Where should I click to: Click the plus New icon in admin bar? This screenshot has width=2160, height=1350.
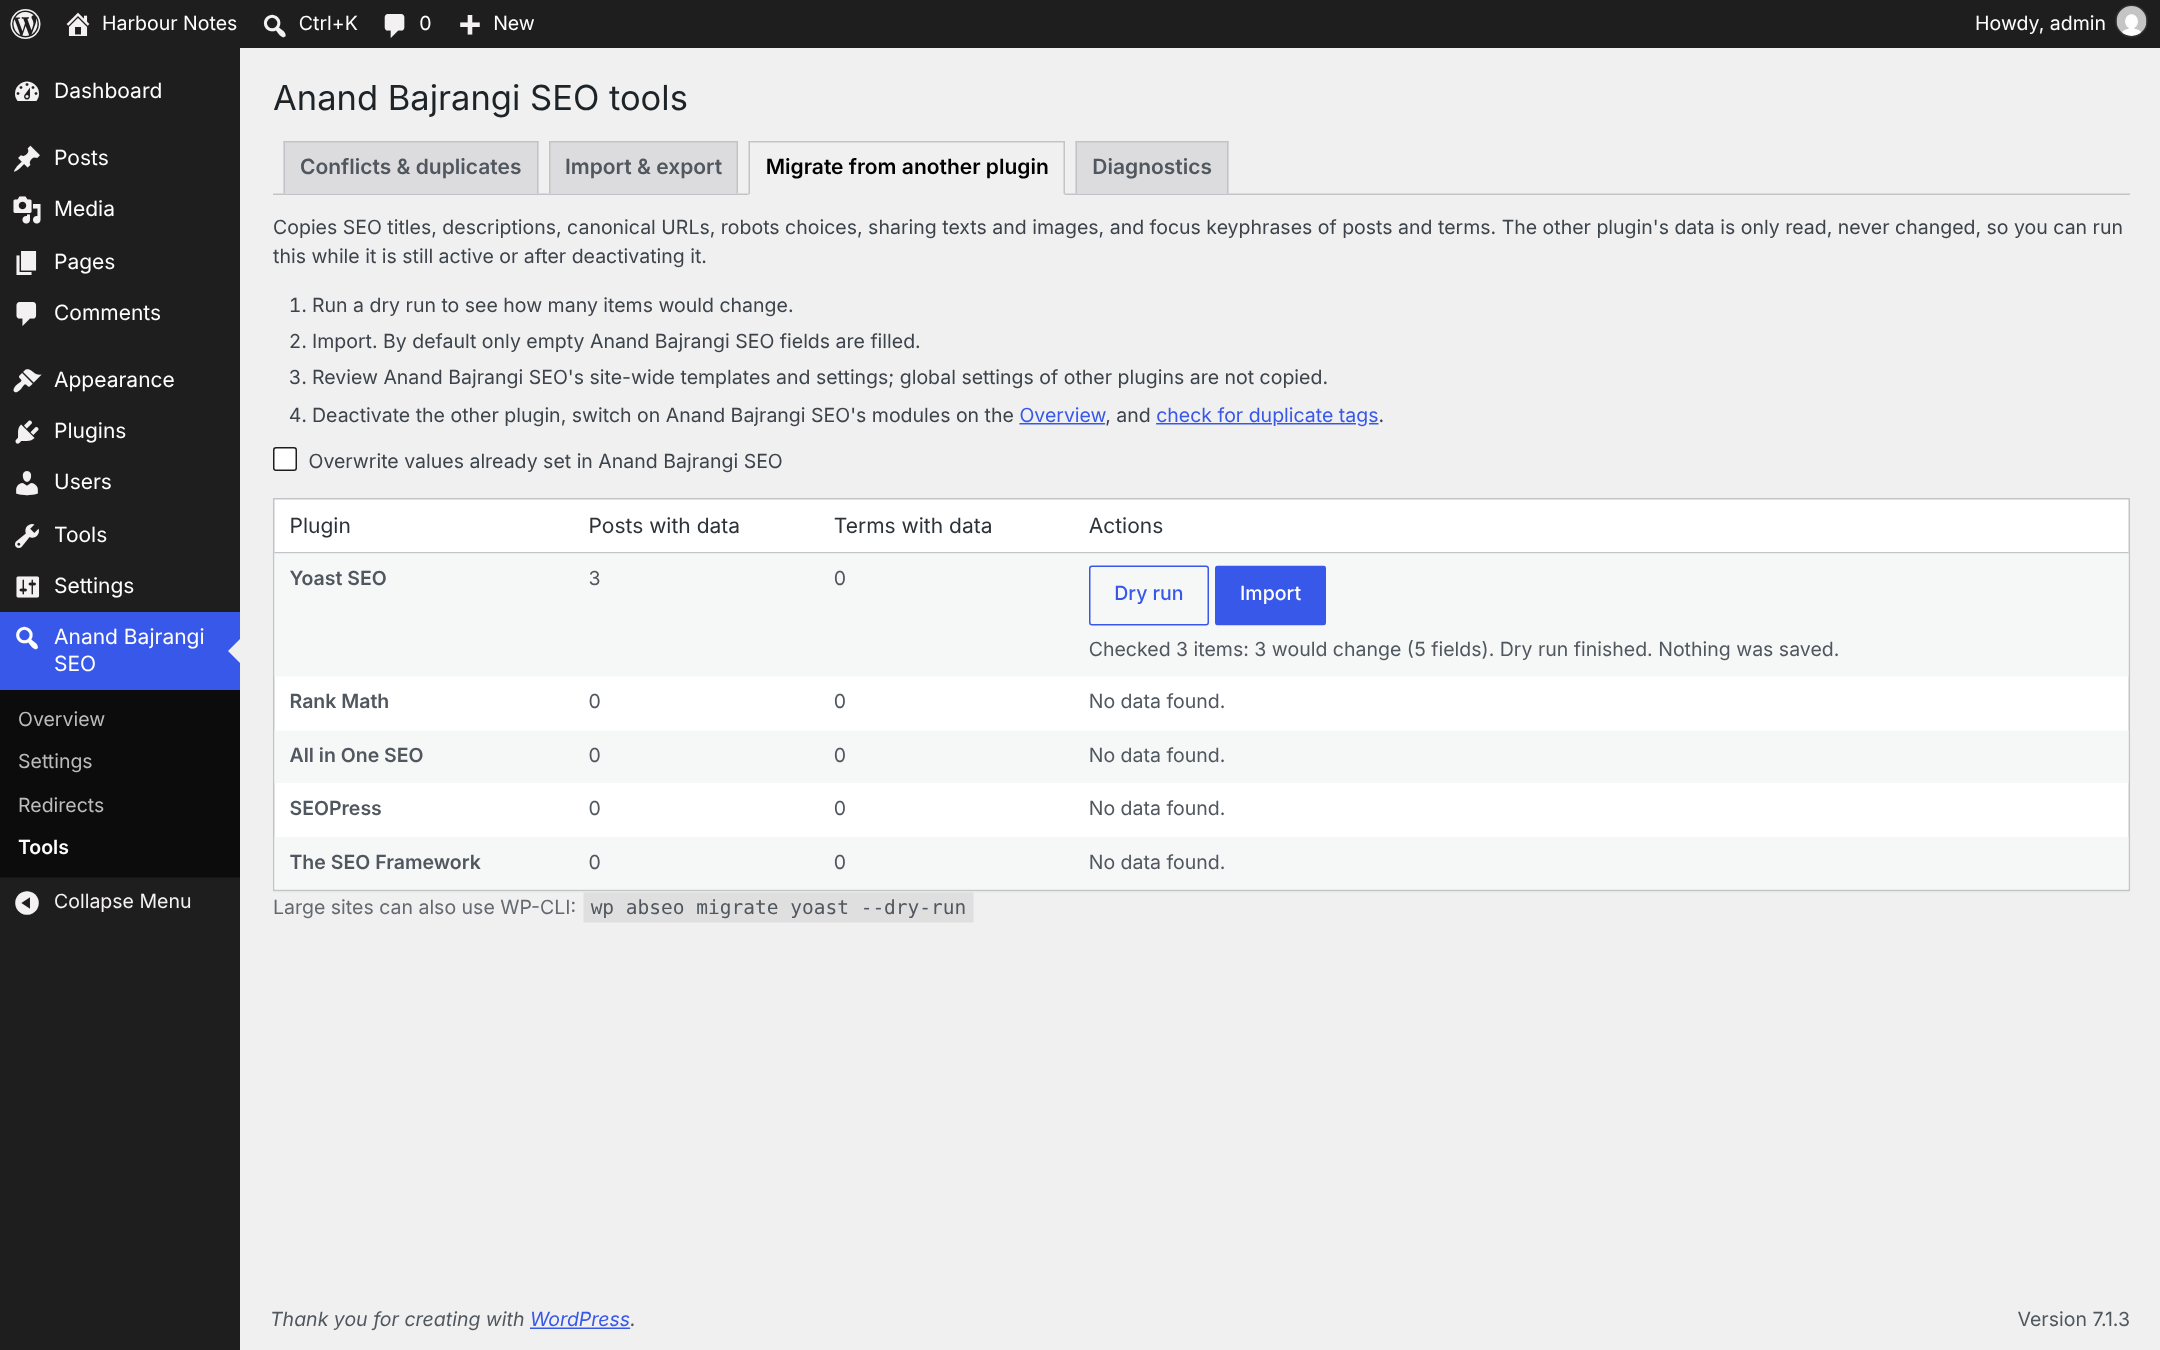click(470, 24)
